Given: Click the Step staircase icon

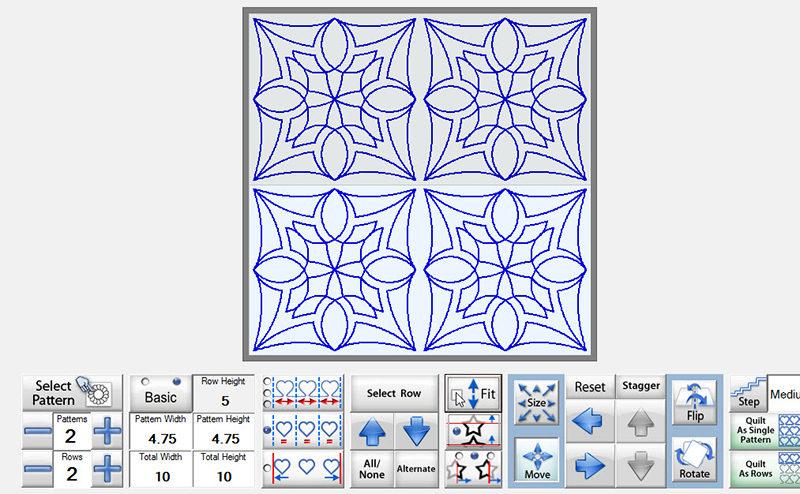Looking at the screenshot, I should point(748,392).
